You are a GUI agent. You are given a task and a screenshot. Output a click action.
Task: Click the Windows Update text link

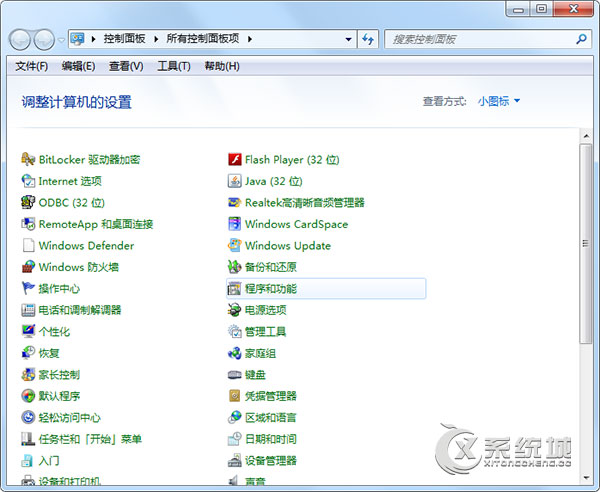(x=288, y=246)
